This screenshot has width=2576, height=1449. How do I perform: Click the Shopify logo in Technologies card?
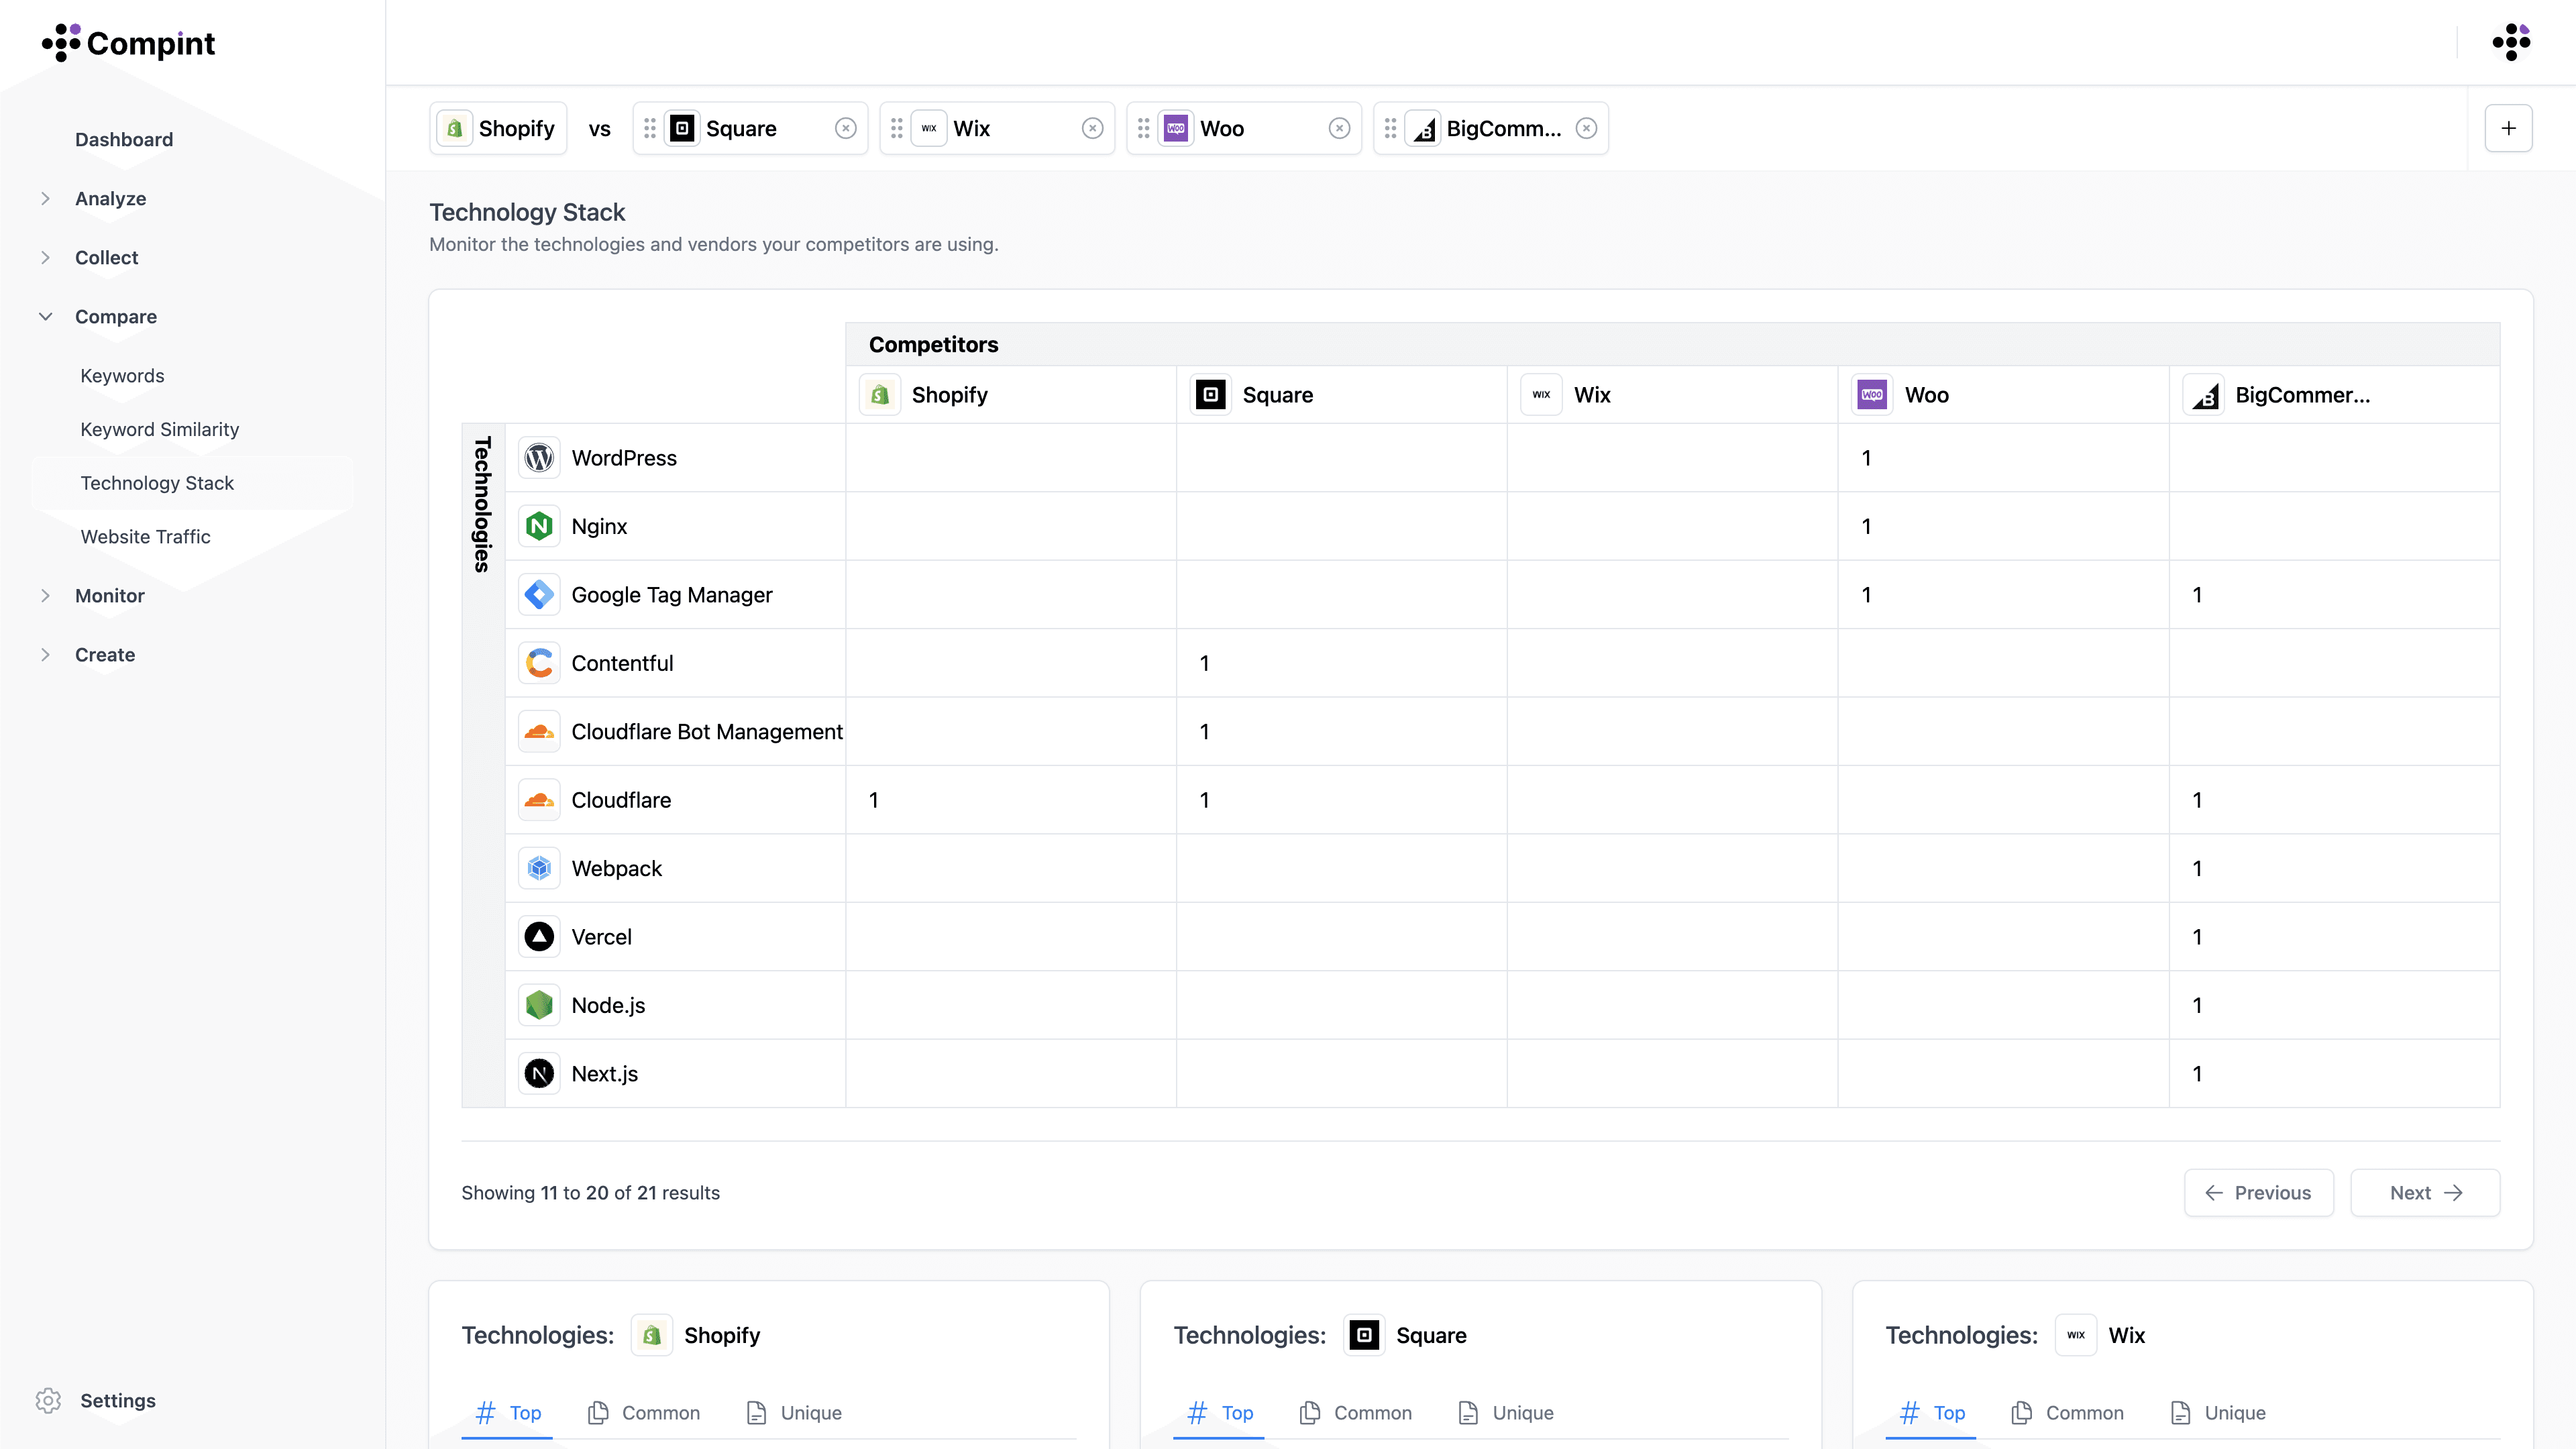(x=652, y=1335)
